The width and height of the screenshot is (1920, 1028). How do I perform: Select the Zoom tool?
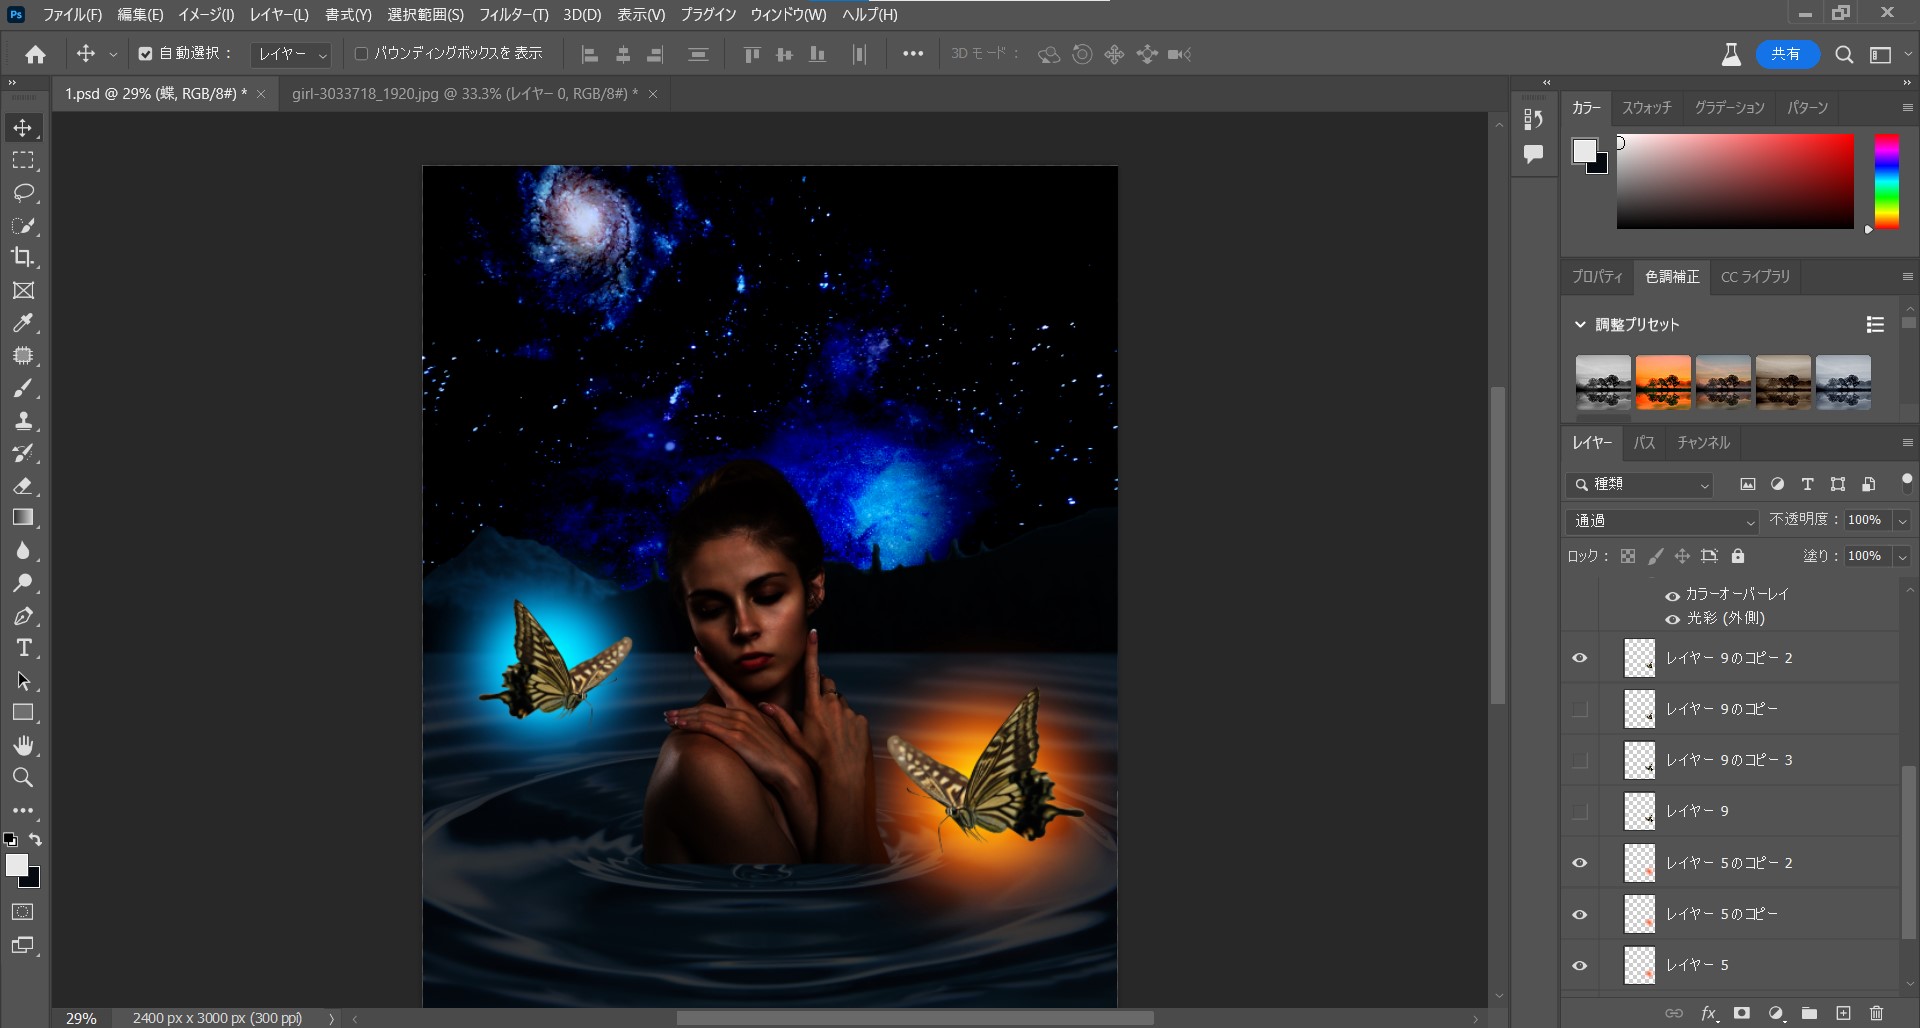point(23,777)
